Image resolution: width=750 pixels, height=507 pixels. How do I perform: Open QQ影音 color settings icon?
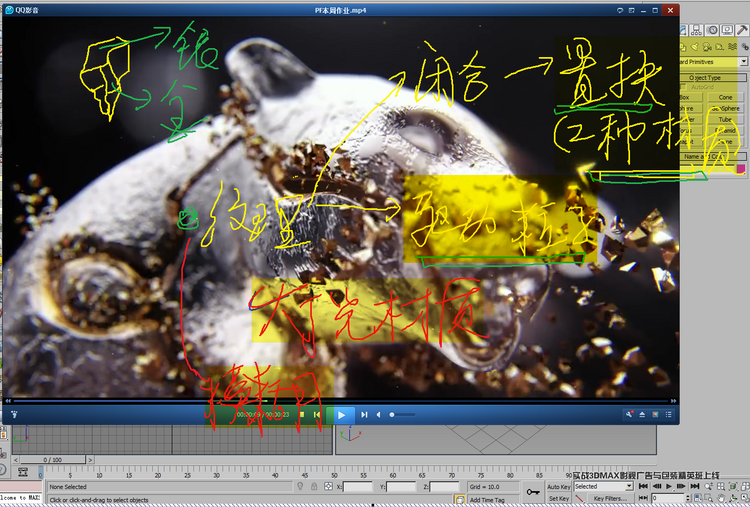(655, 415)
